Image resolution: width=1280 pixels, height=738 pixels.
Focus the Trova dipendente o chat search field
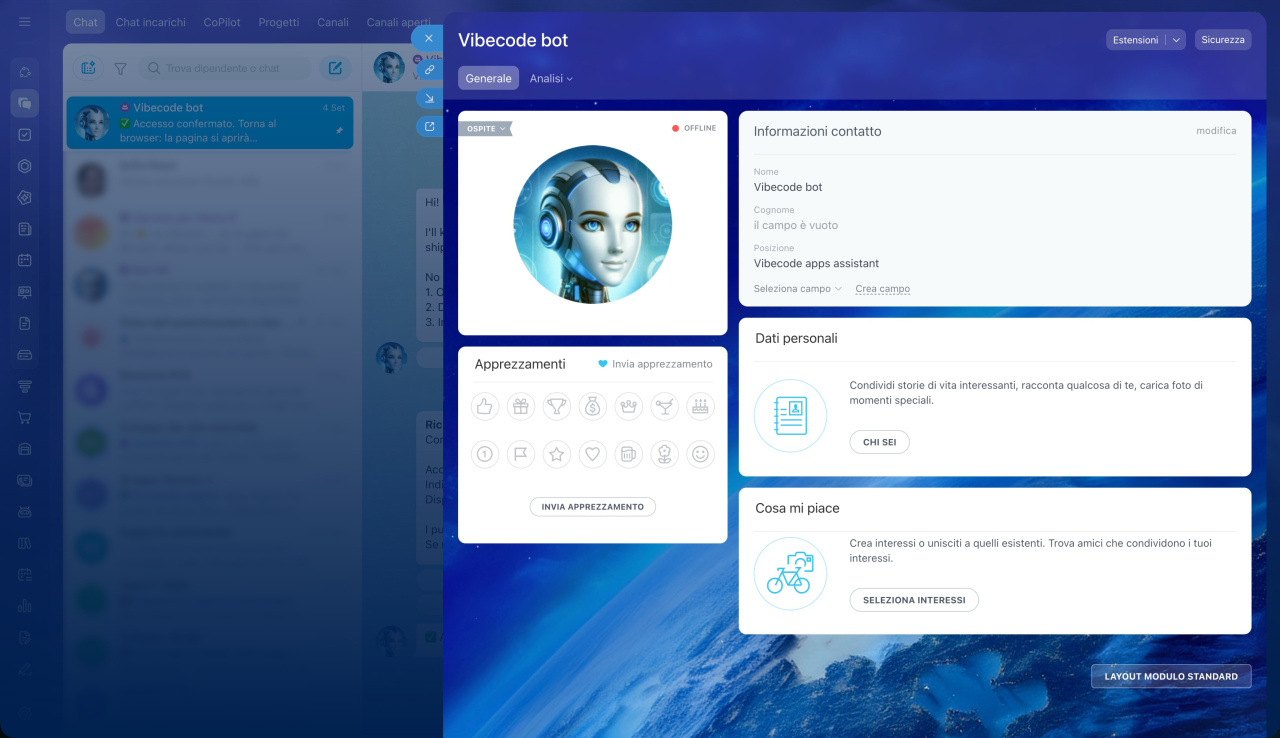tap(227, 68)
